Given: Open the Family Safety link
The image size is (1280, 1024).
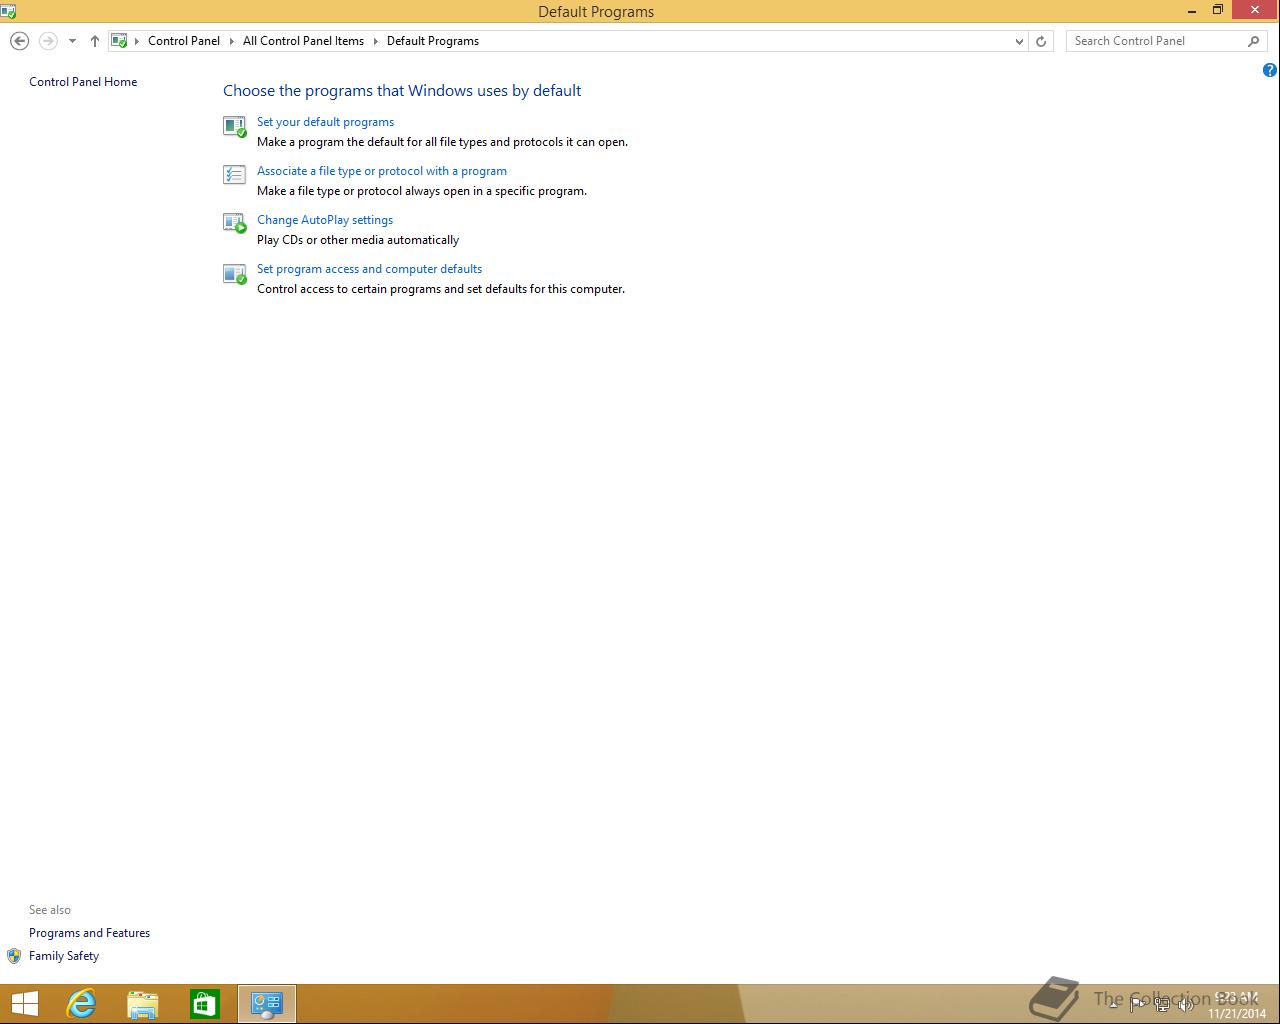Looking at the screenshot, I should (64, 955).
